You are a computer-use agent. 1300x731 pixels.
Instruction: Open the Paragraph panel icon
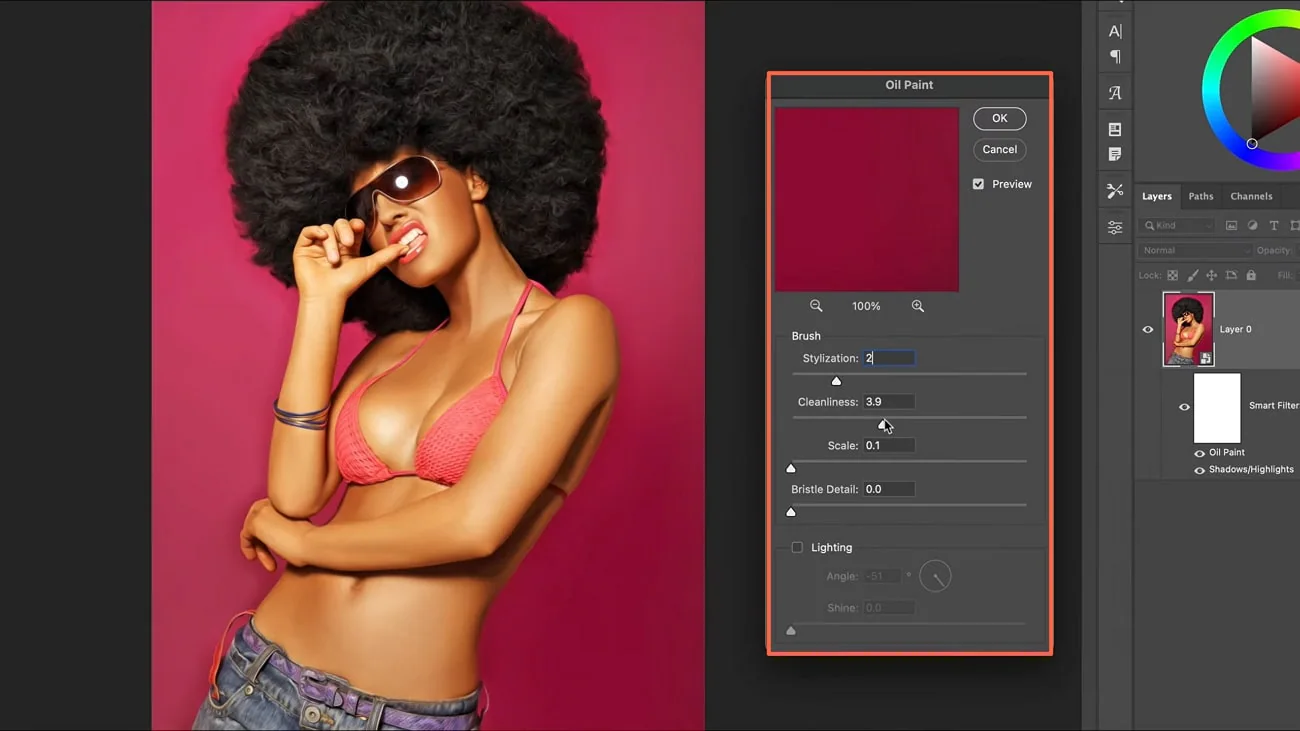coord(1115,57)
